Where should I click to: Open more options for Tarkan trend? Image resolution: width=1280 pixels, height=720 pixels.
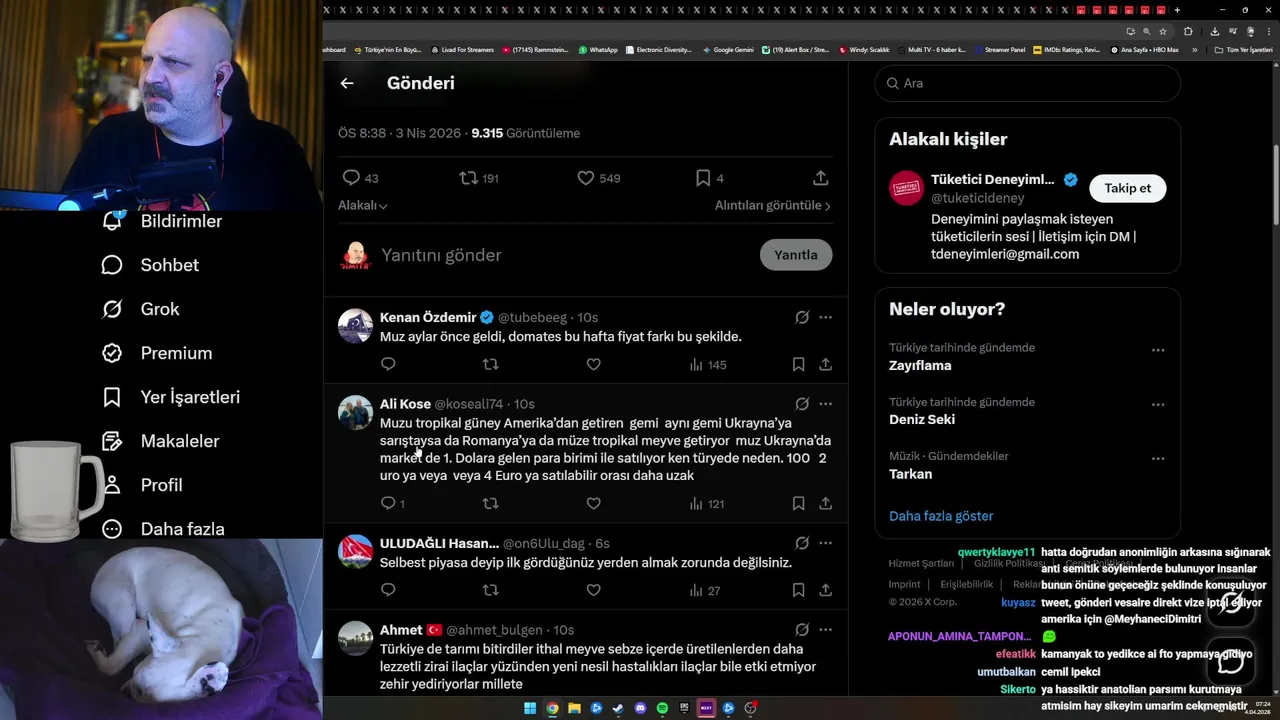tap(1158, 459)
